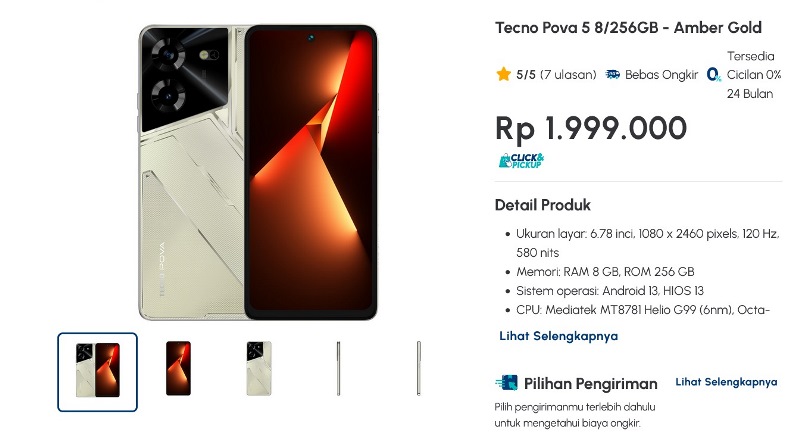Click the Detail Produk heading

(x=542, y=205)
